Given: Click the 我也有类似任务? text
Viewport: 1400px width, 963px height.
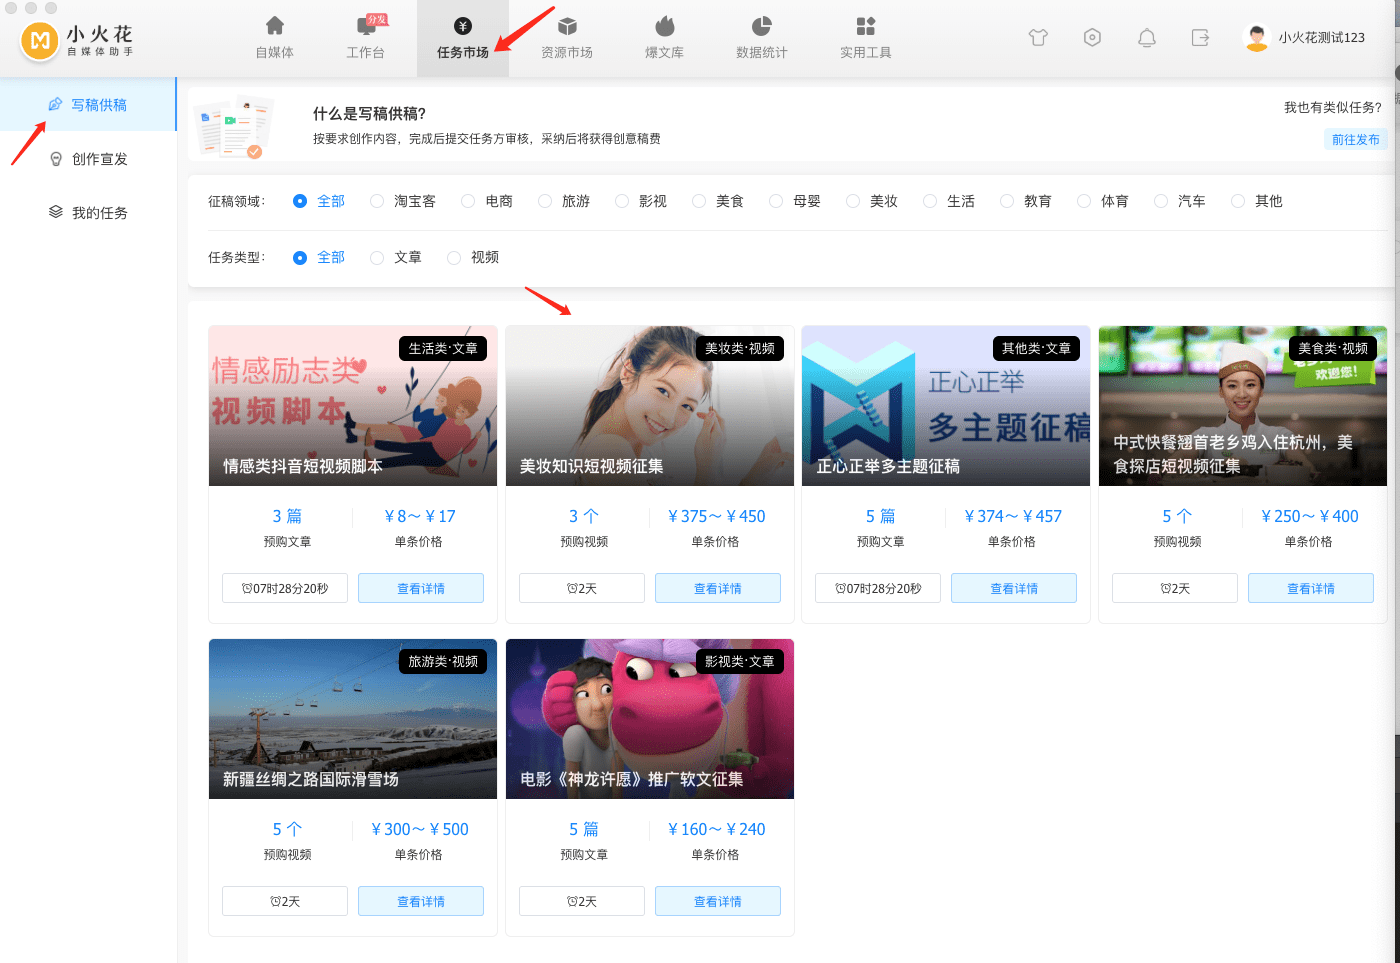Looking at the screenshot, I should click(1333, 107).
